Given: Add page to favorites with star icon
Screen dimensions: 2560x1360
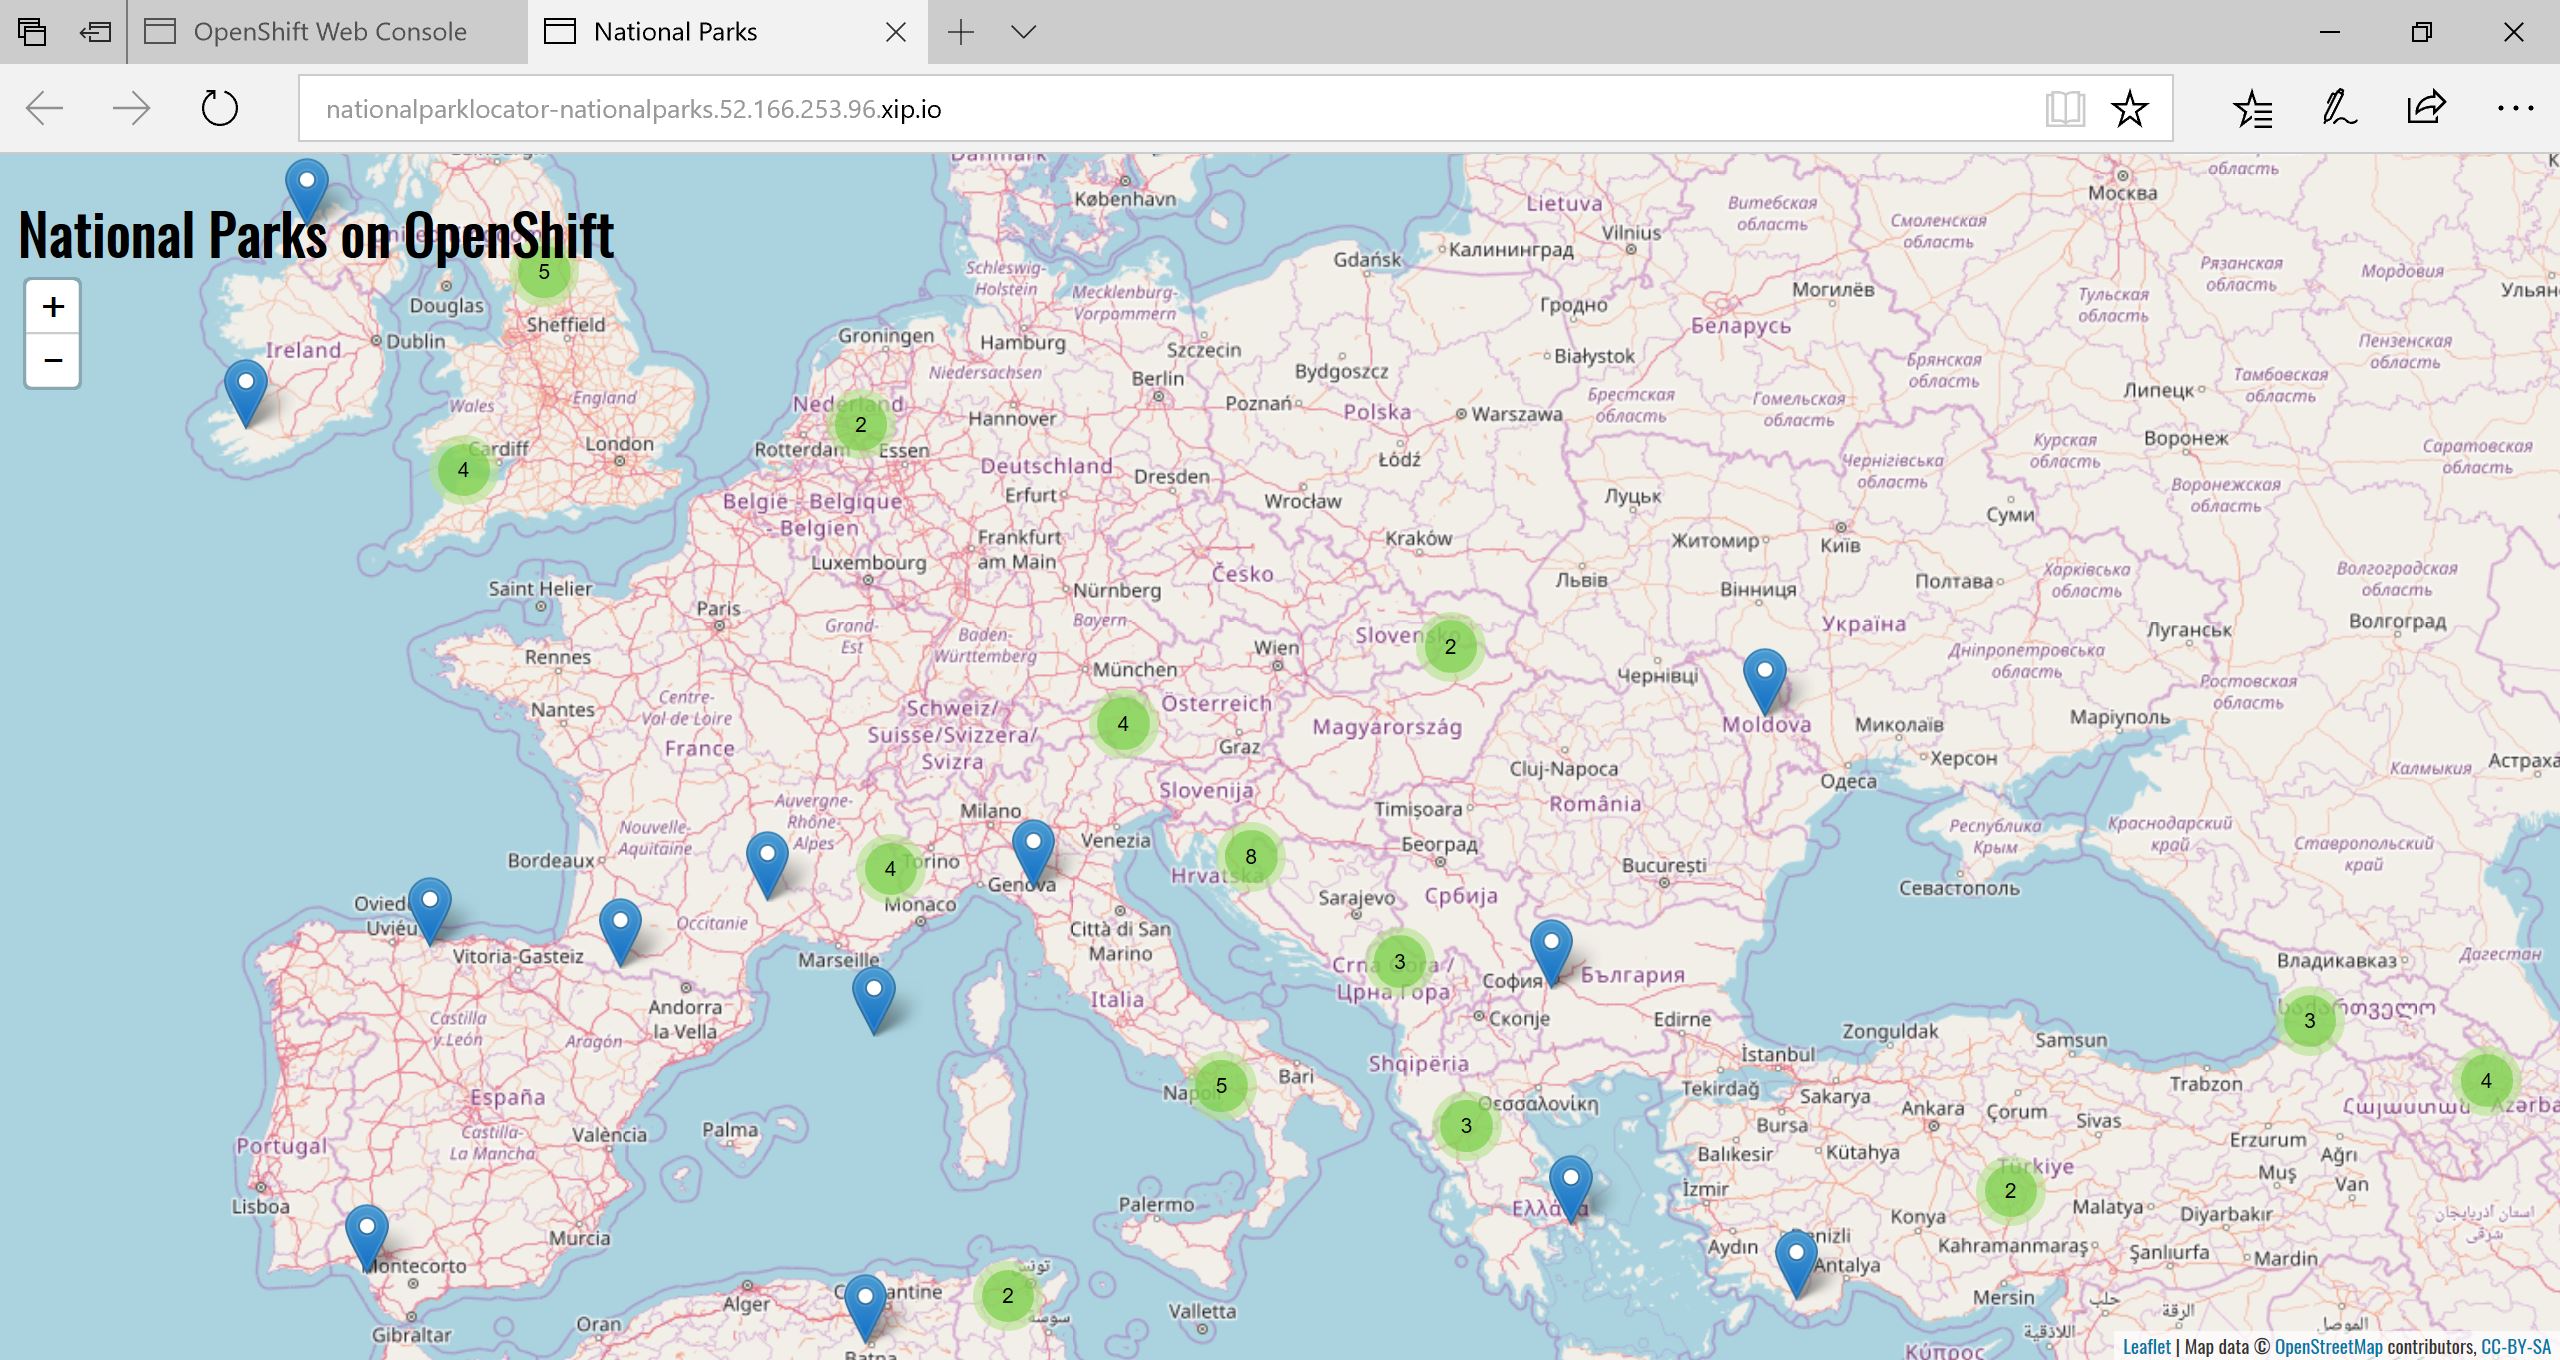Looking at the screenshot, I should pos(2129,108).
